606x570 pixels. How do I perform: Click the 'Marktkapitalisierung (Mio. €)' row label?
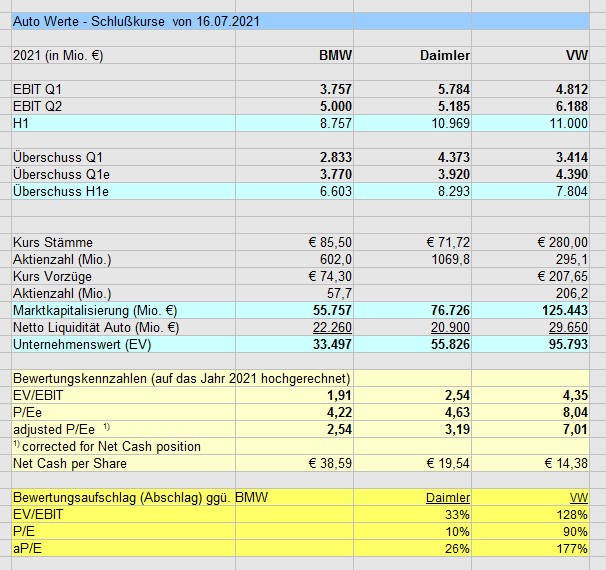[x=95, y=310]
